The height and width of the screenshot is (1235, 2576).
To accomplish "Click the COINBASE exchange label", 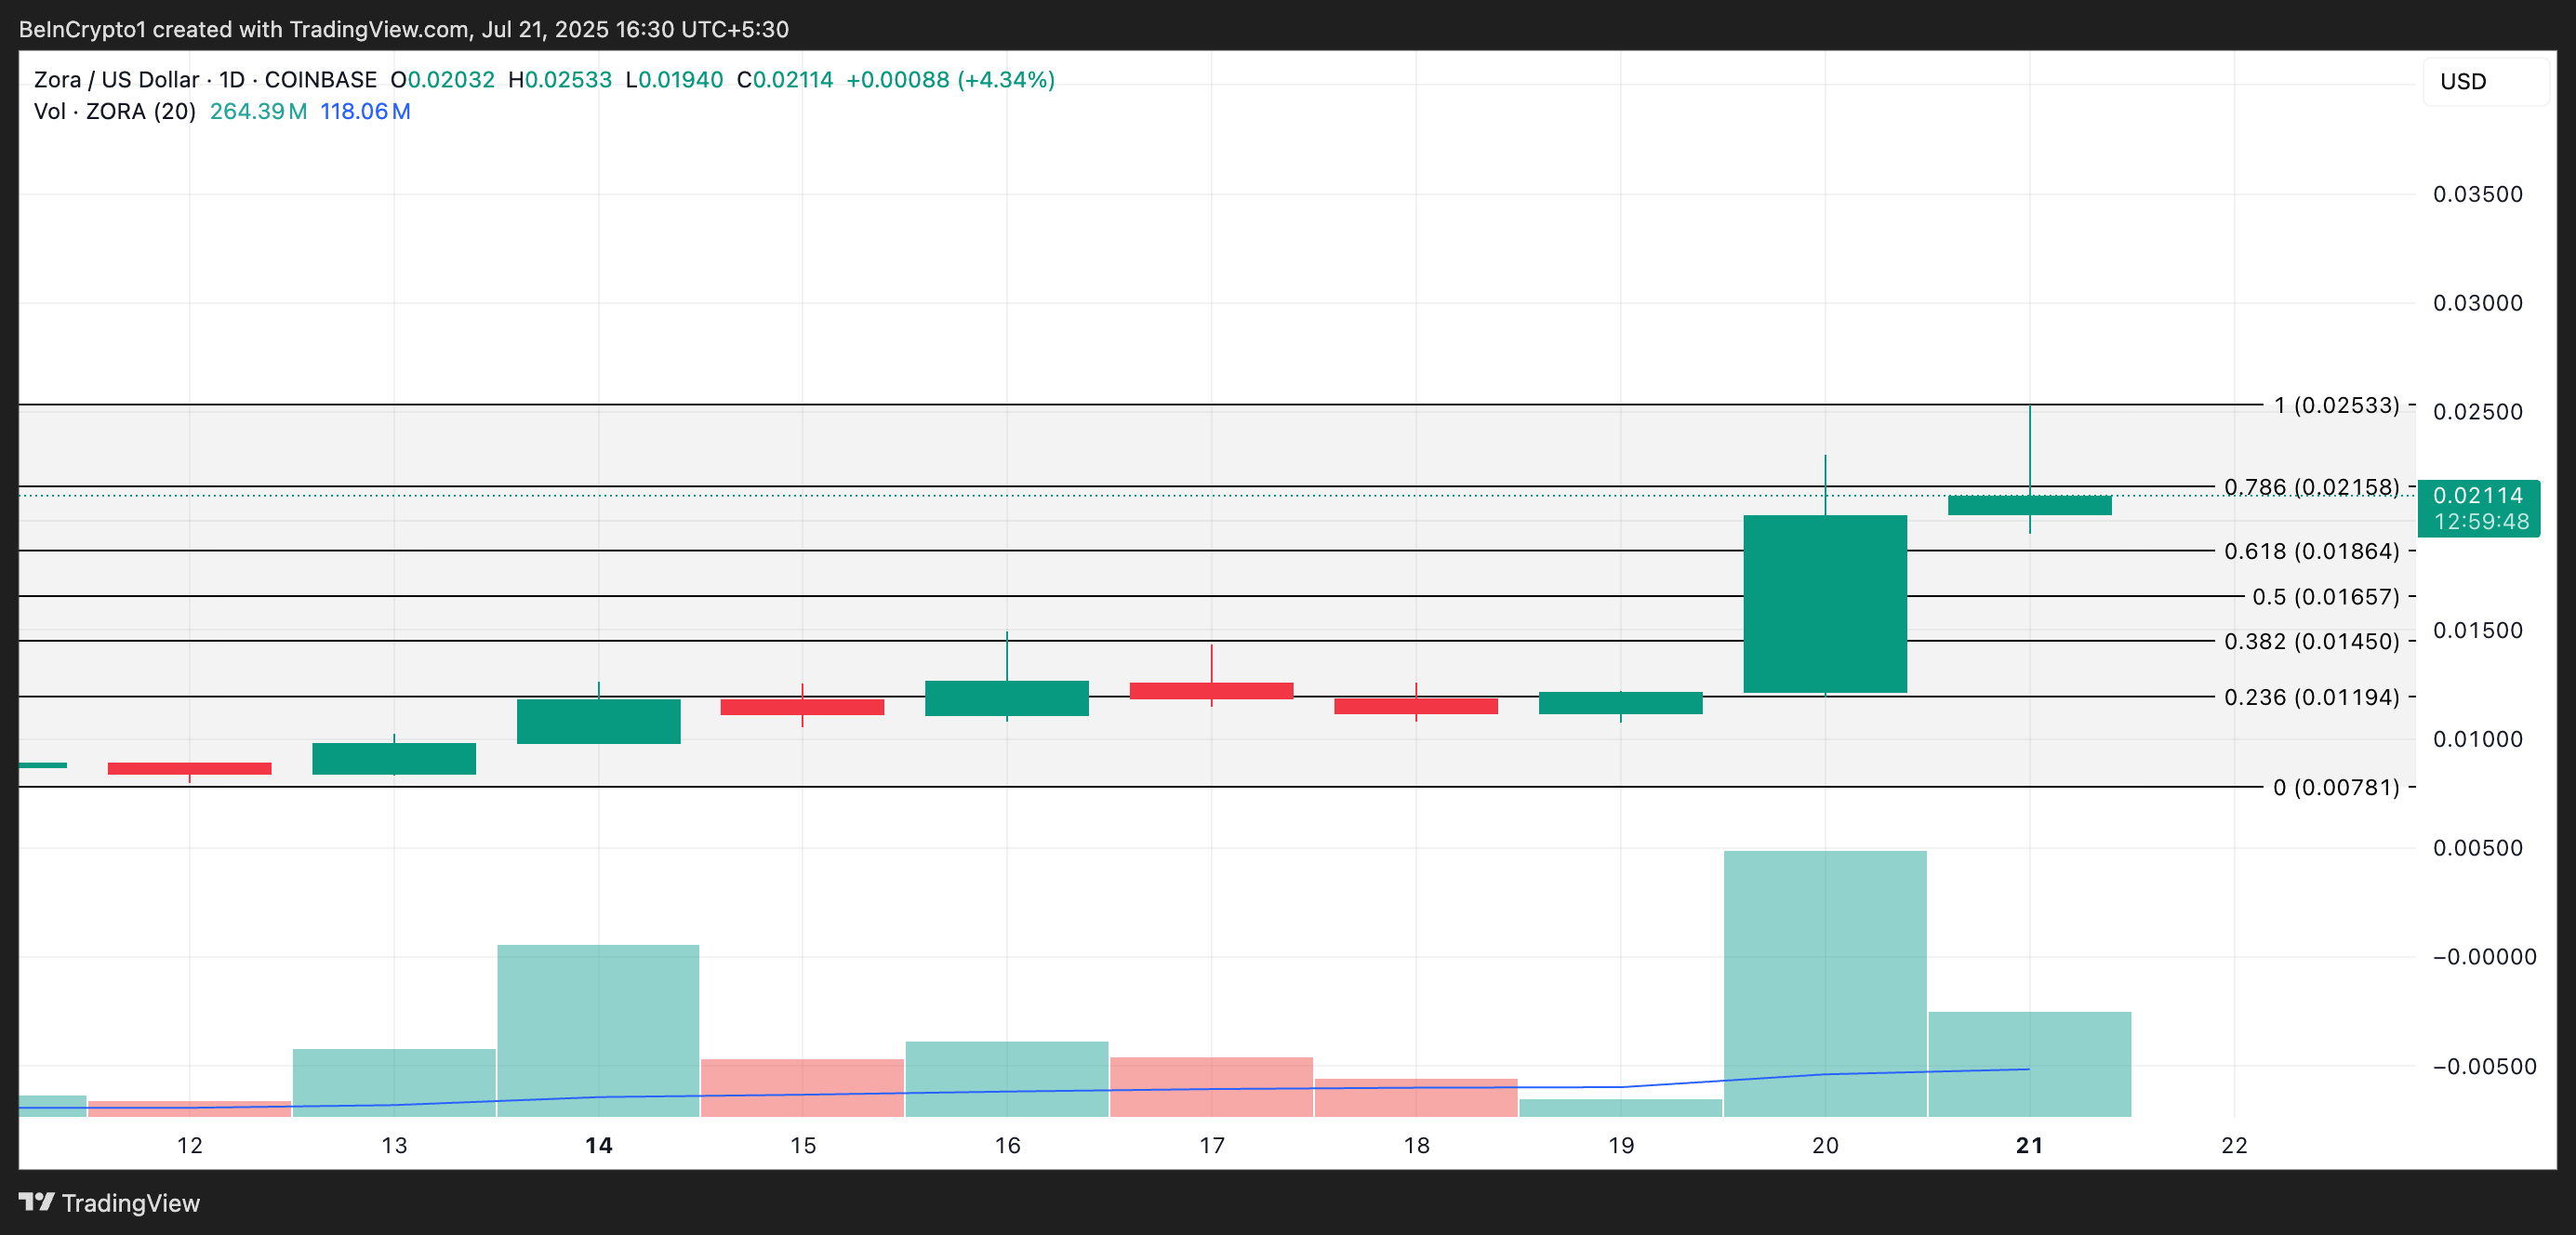I will click(x=322, y=79).
